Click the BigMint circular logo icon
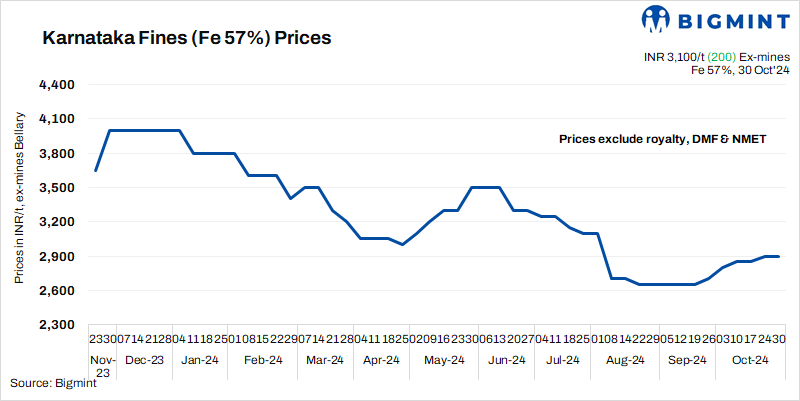 656,20
